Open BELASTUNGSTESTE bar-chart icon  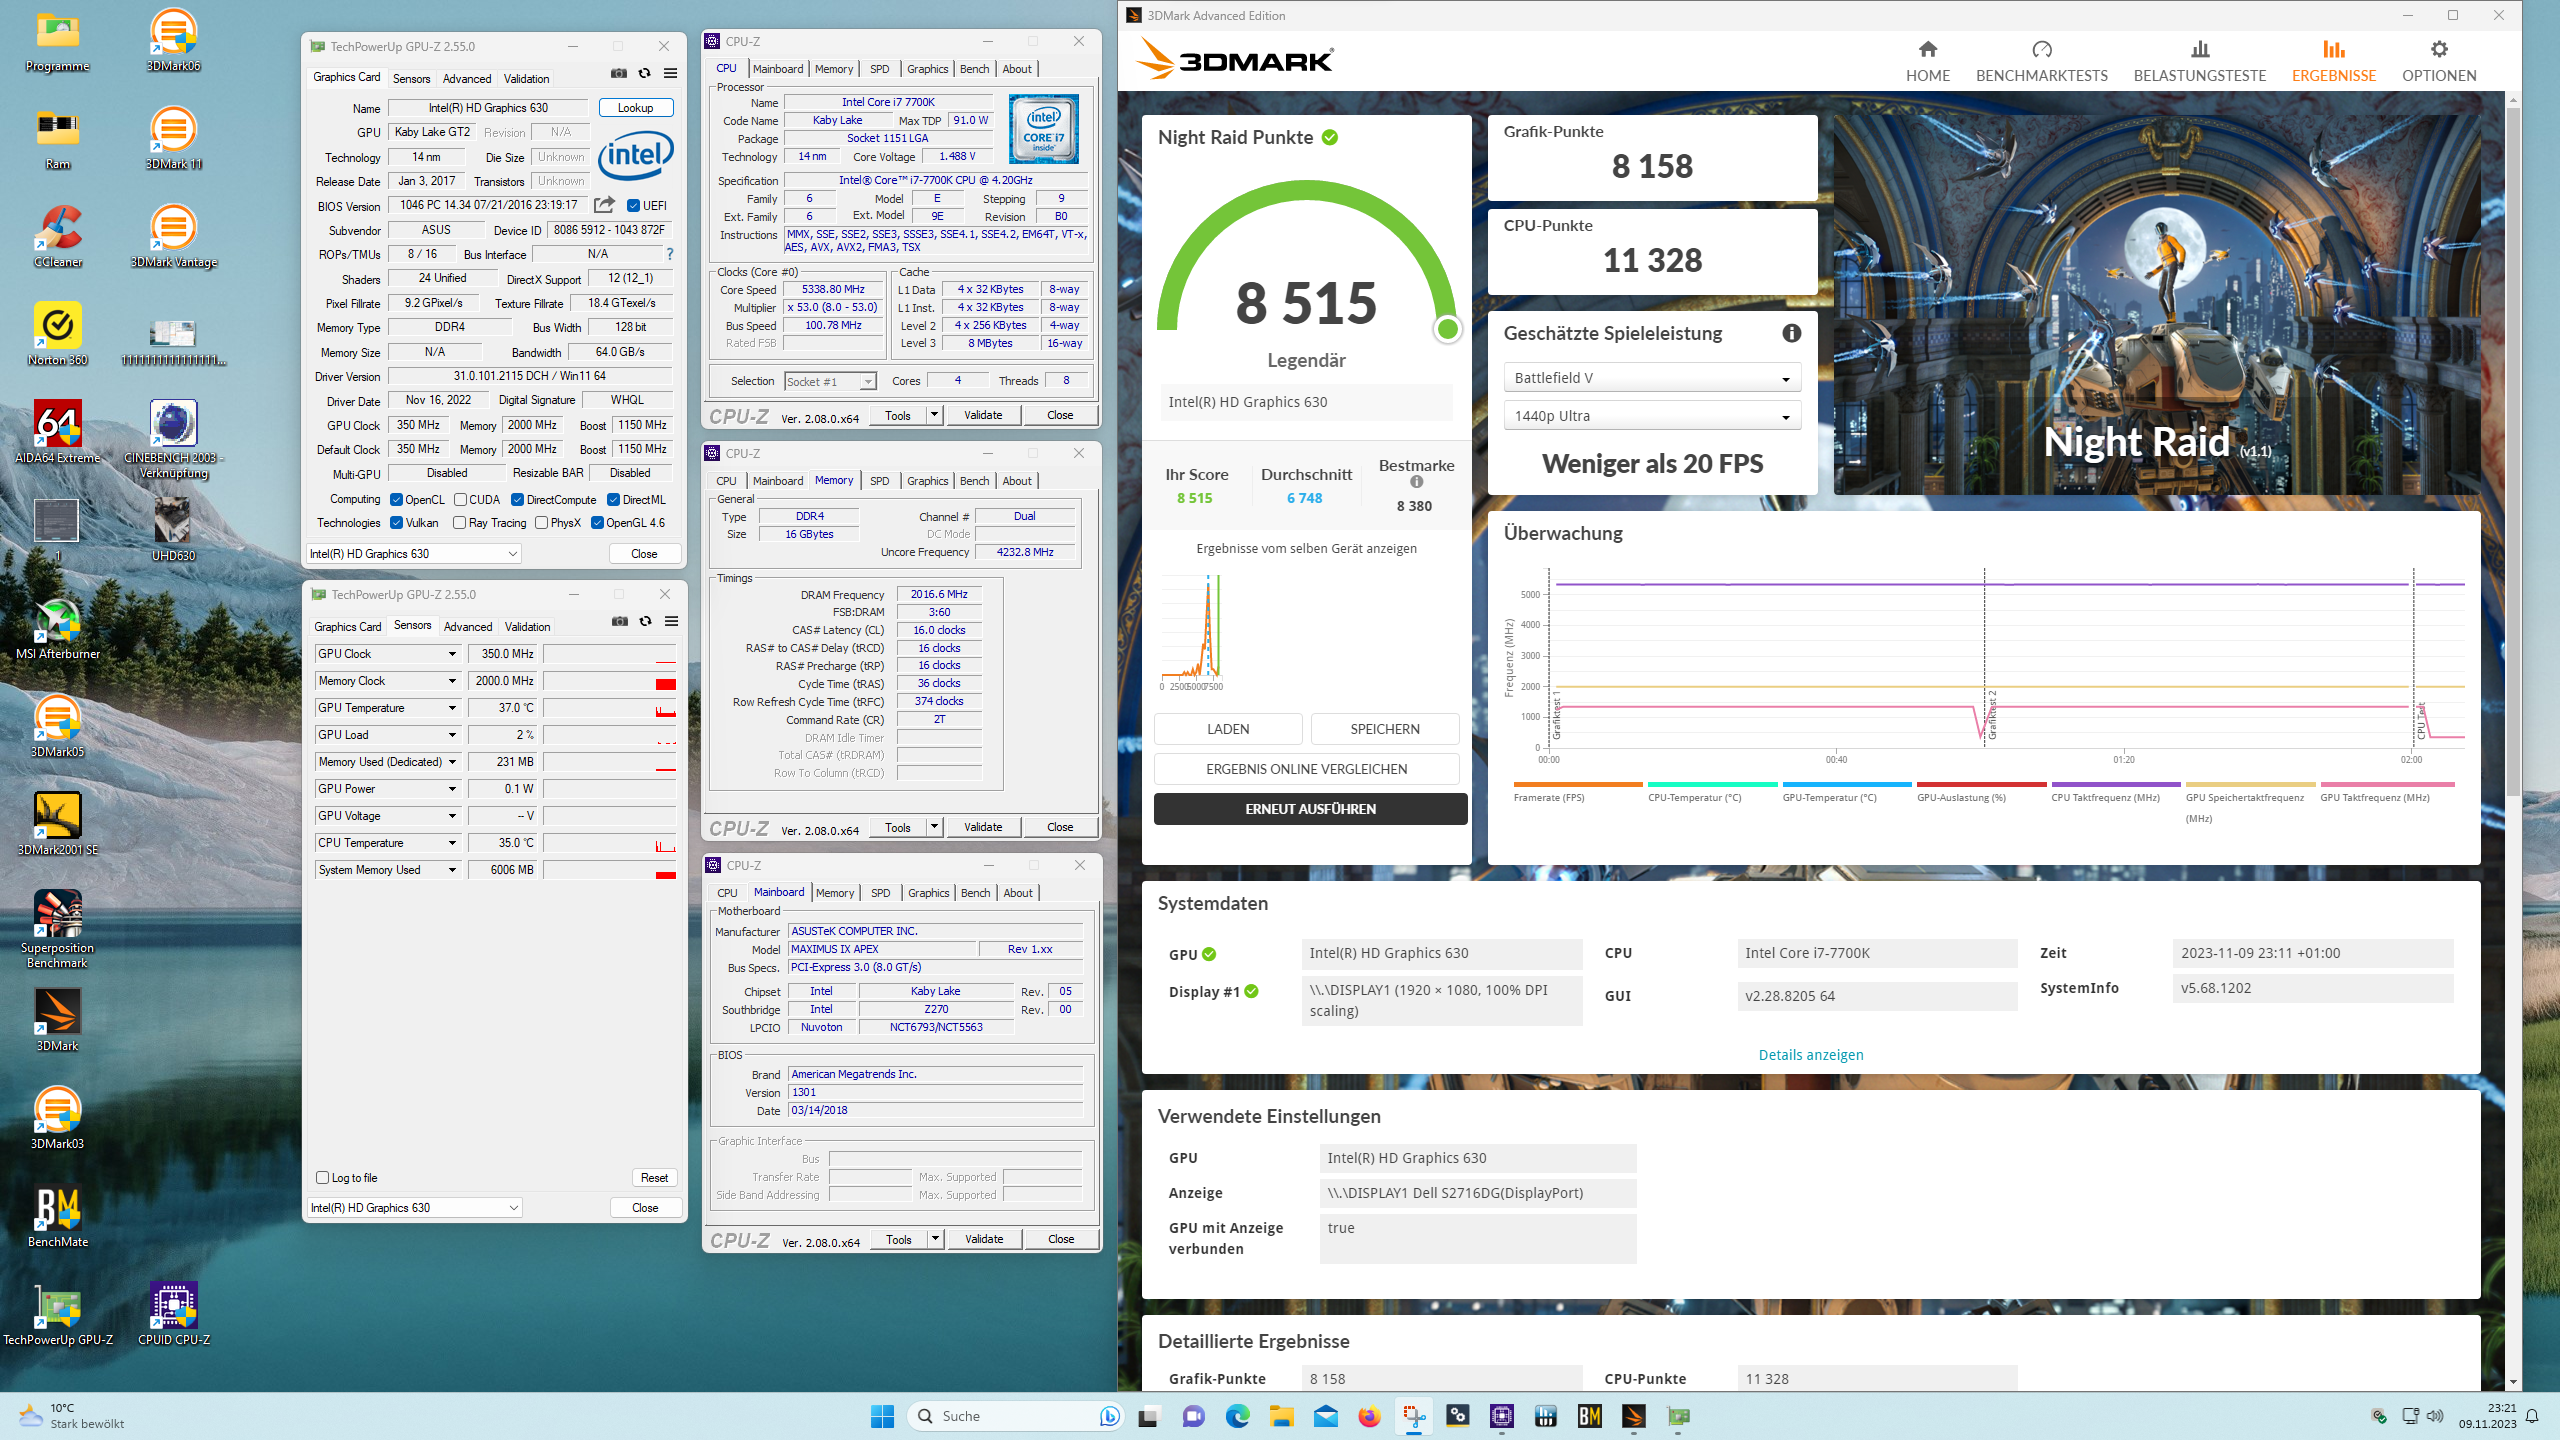(x=2199, y=49)
